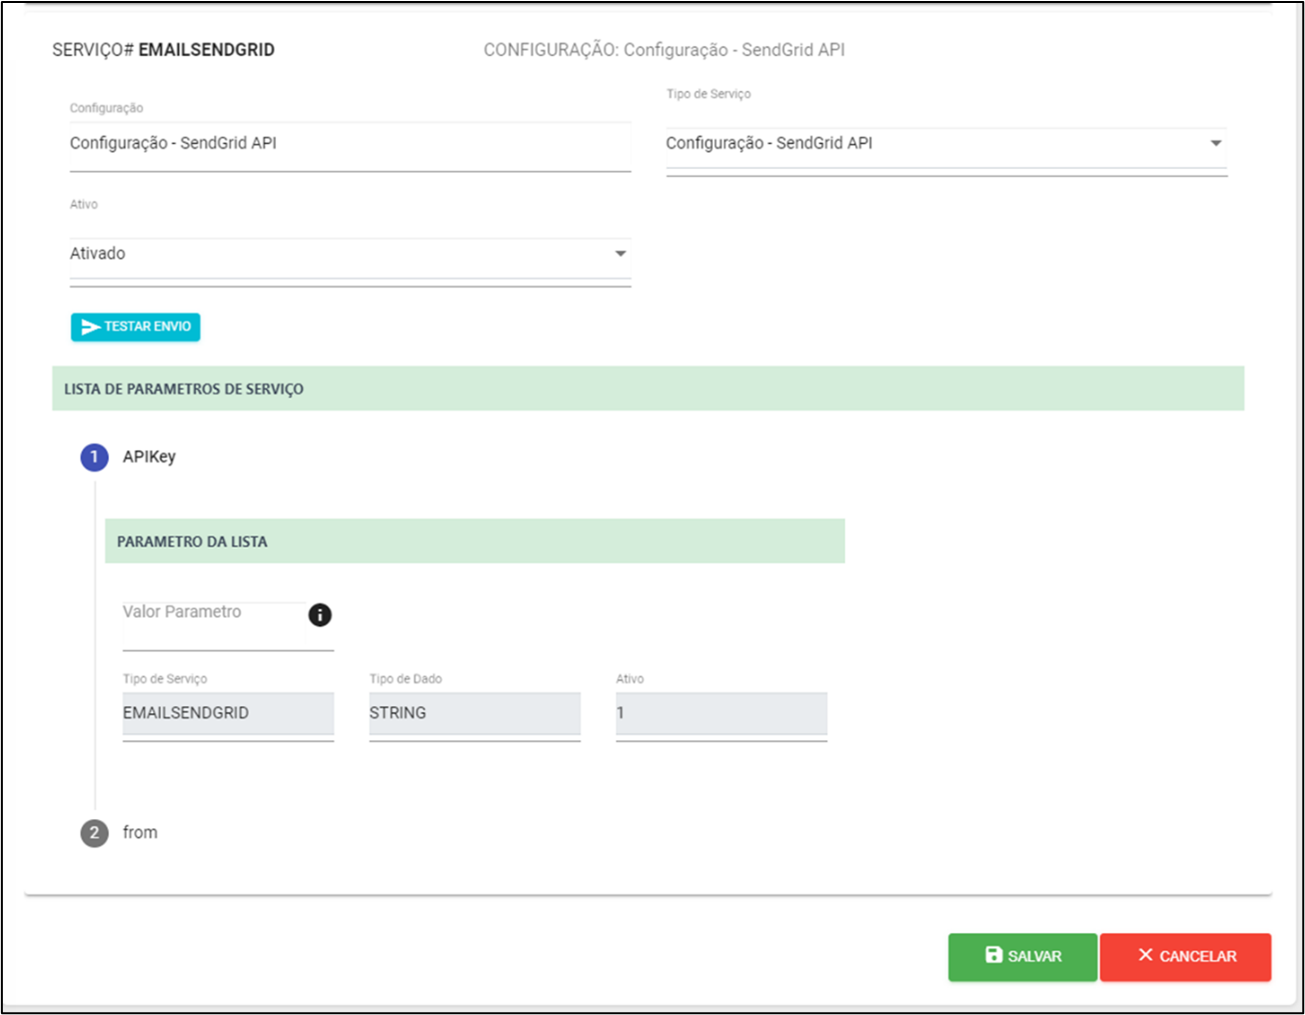1305x1015 pixels.
Task: Click the SERVIÇO# EMAILSENDGRID title text
Action: (x=164, y=50)
